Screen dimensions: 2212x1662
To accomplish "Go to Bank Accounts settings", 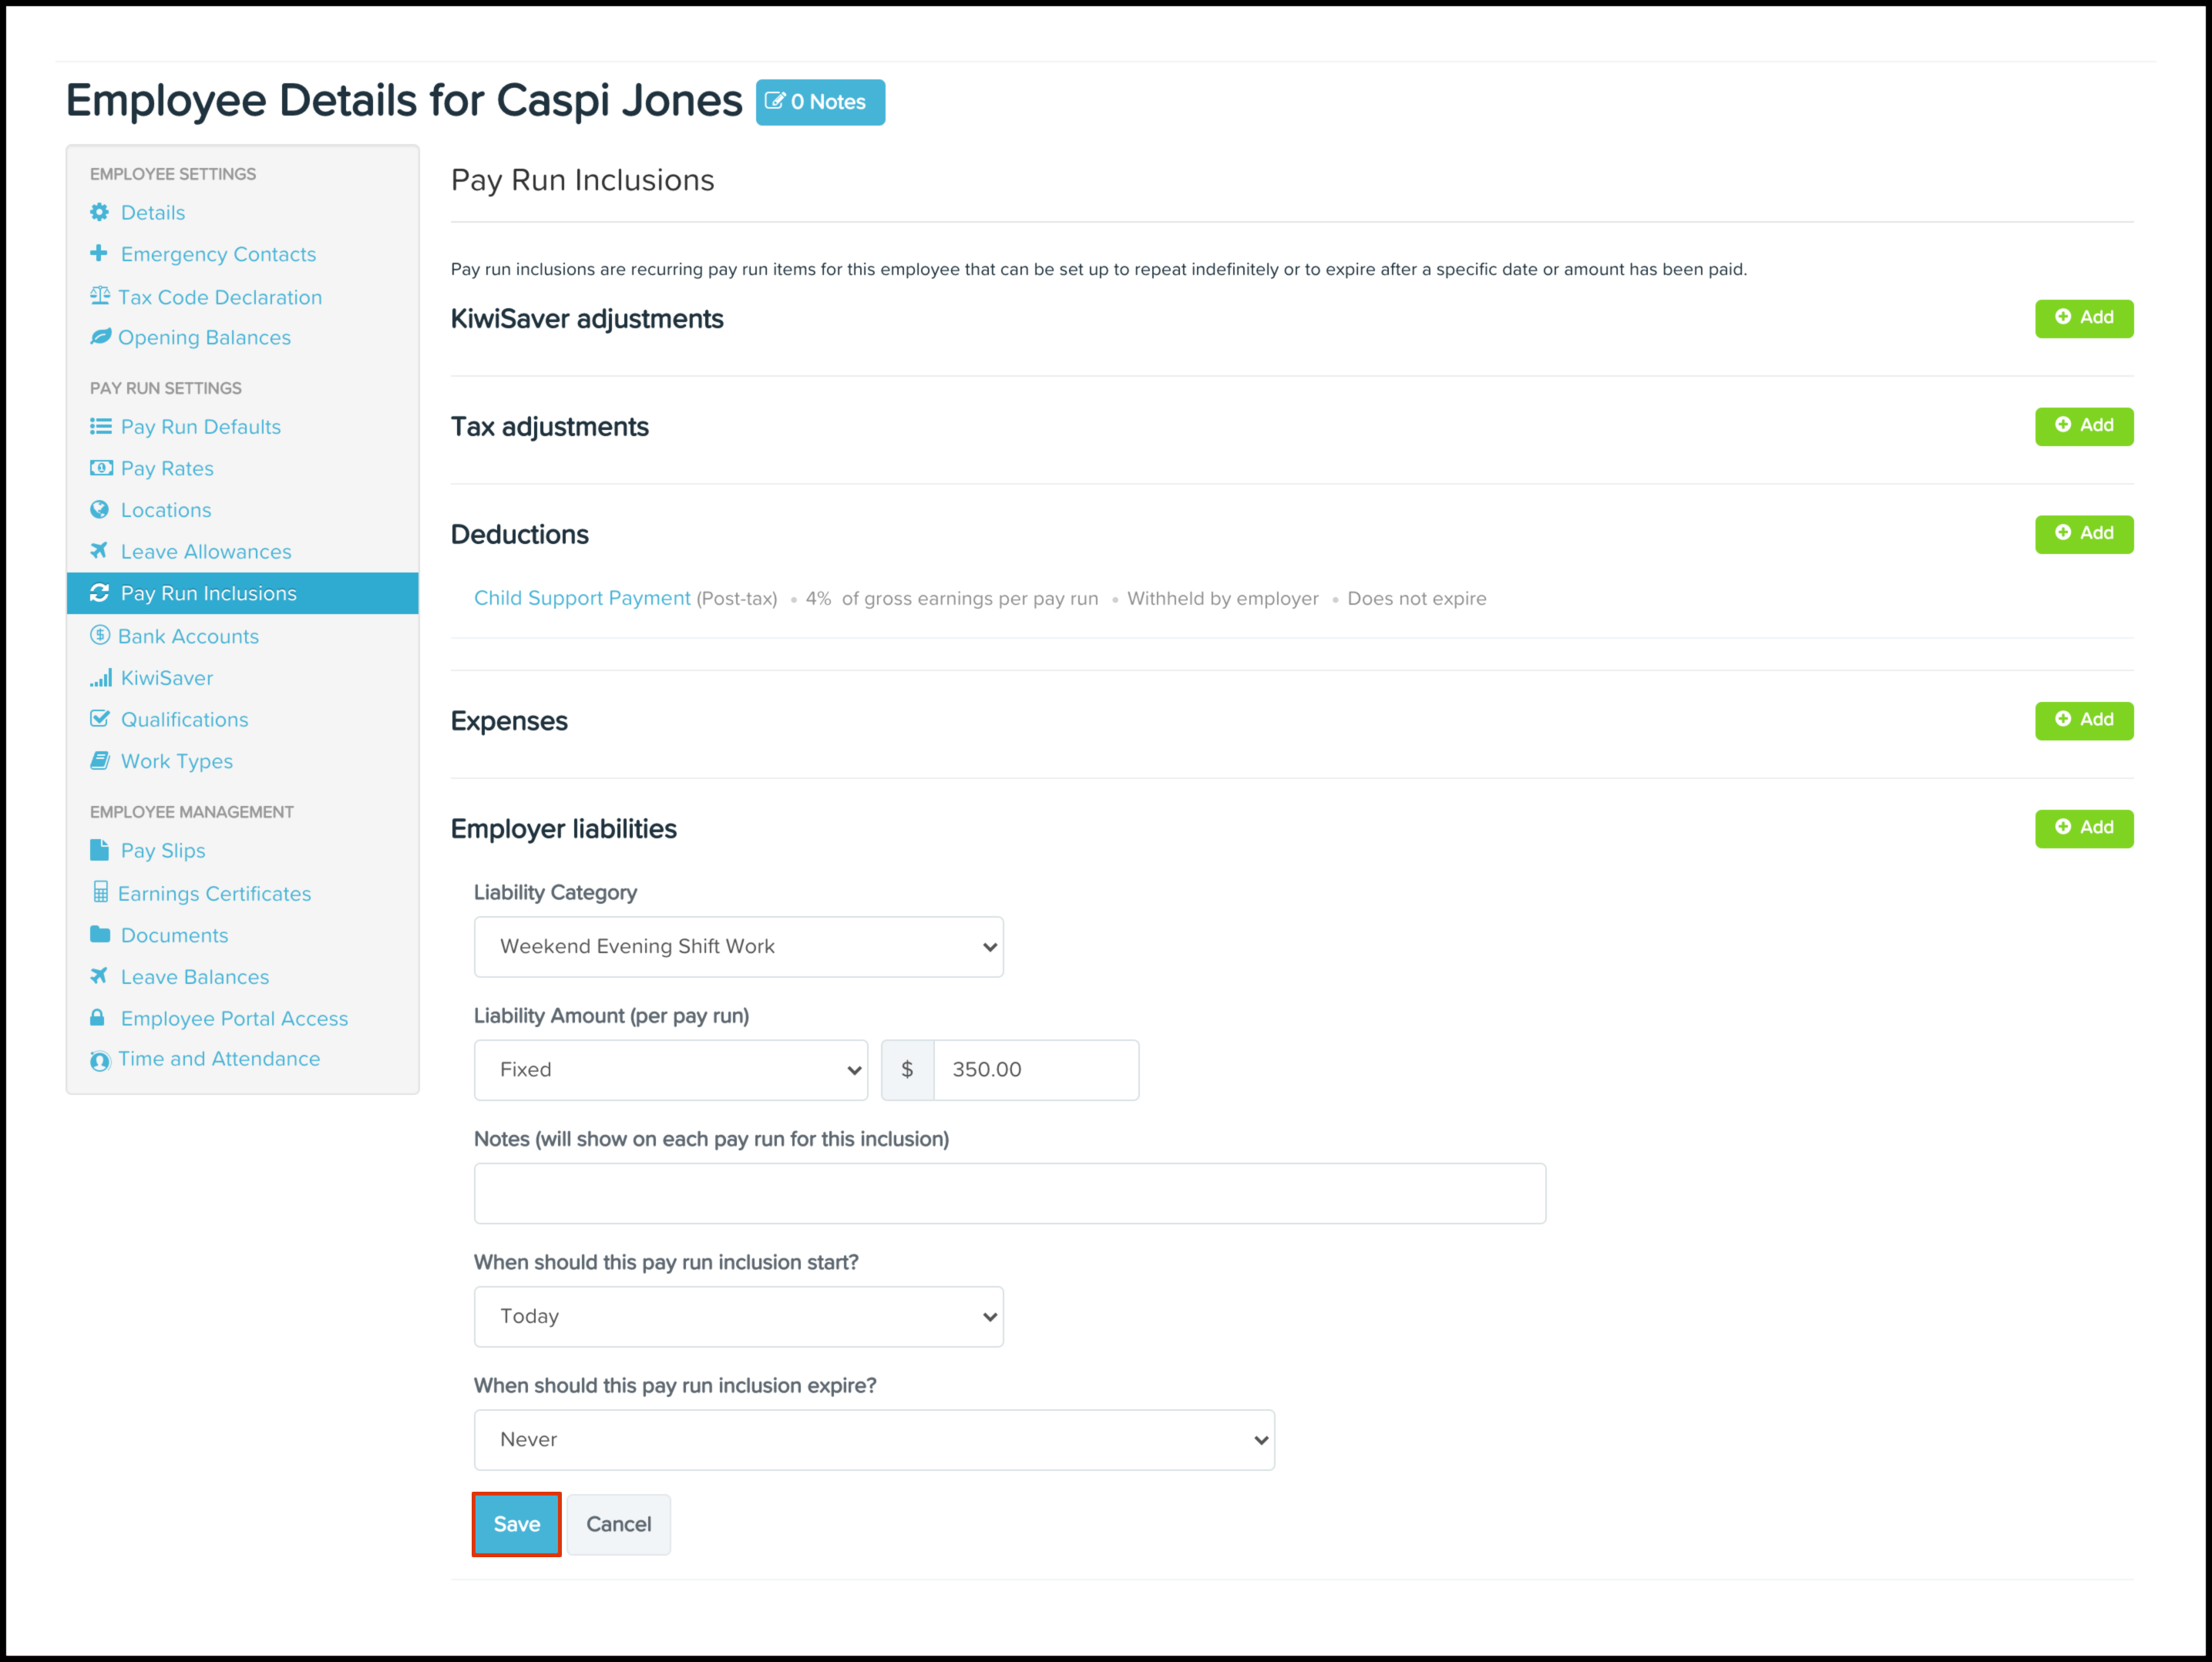I will 188,636.
